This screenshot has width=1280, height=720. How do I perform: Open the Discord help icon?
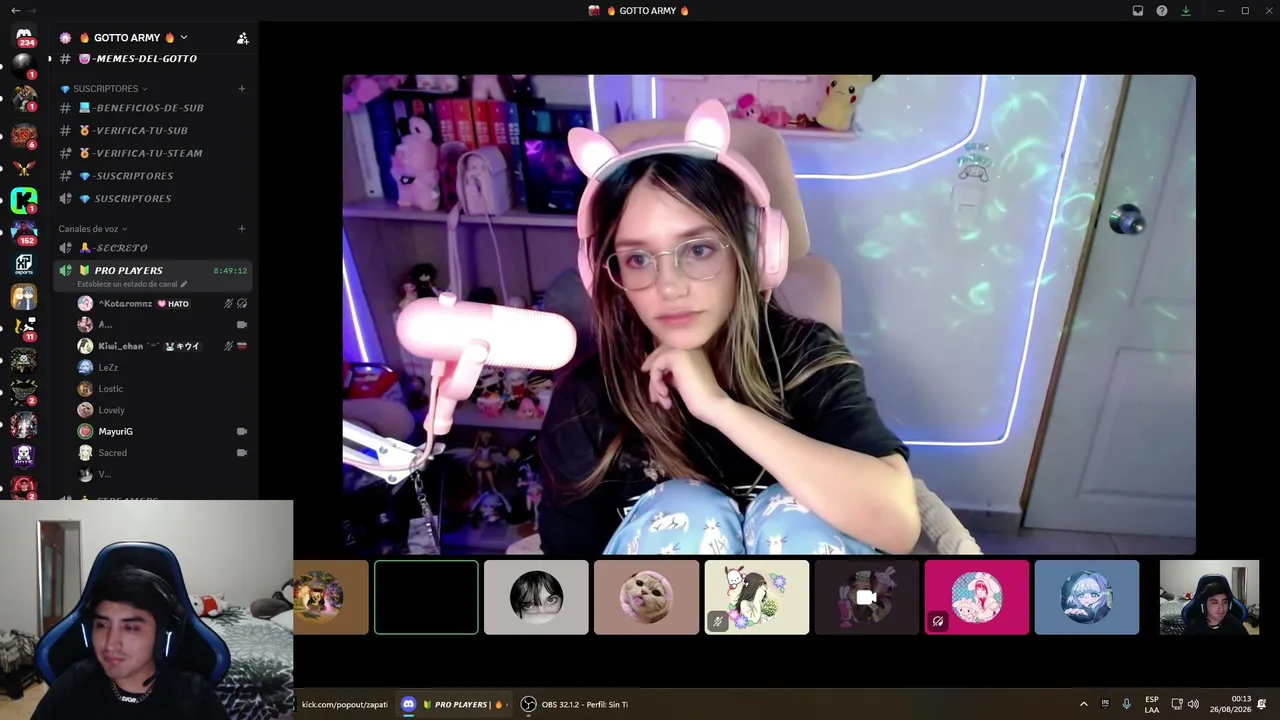(x=1162, y=11)
